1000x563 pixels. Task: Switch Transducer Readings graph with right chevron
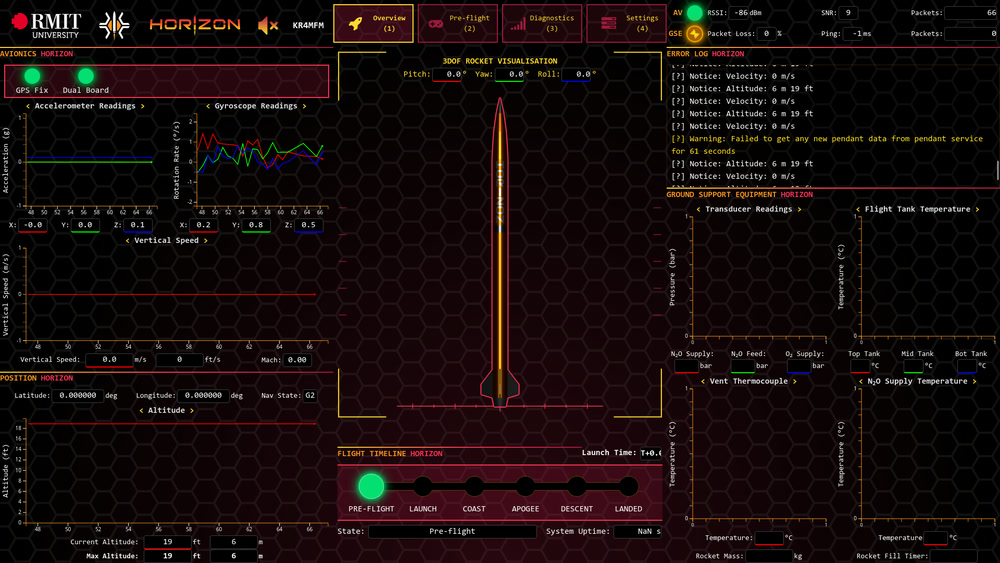[x=799, y=209]
